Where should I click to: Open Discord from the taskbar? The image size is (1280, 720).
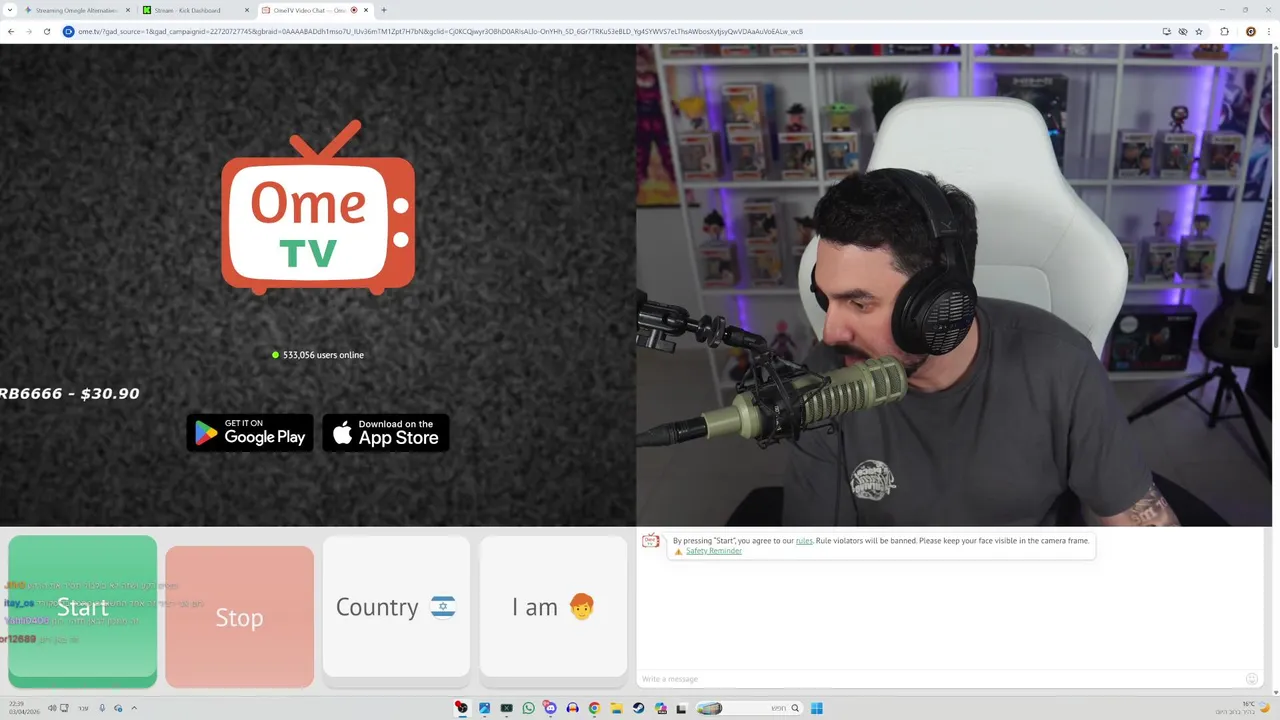[x=550, y=708]
